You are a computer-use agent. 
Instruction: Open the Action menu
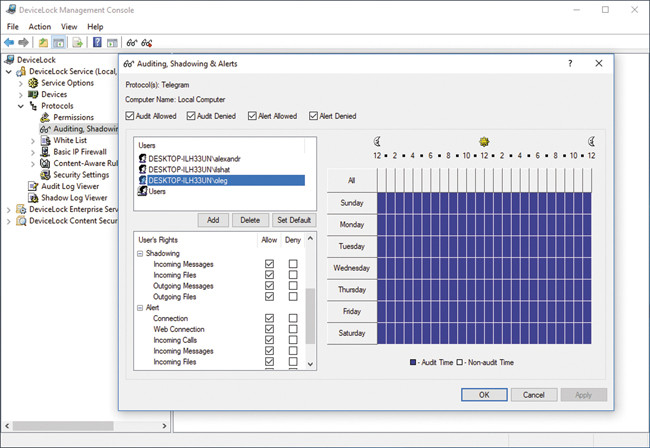tap(40, 26)
